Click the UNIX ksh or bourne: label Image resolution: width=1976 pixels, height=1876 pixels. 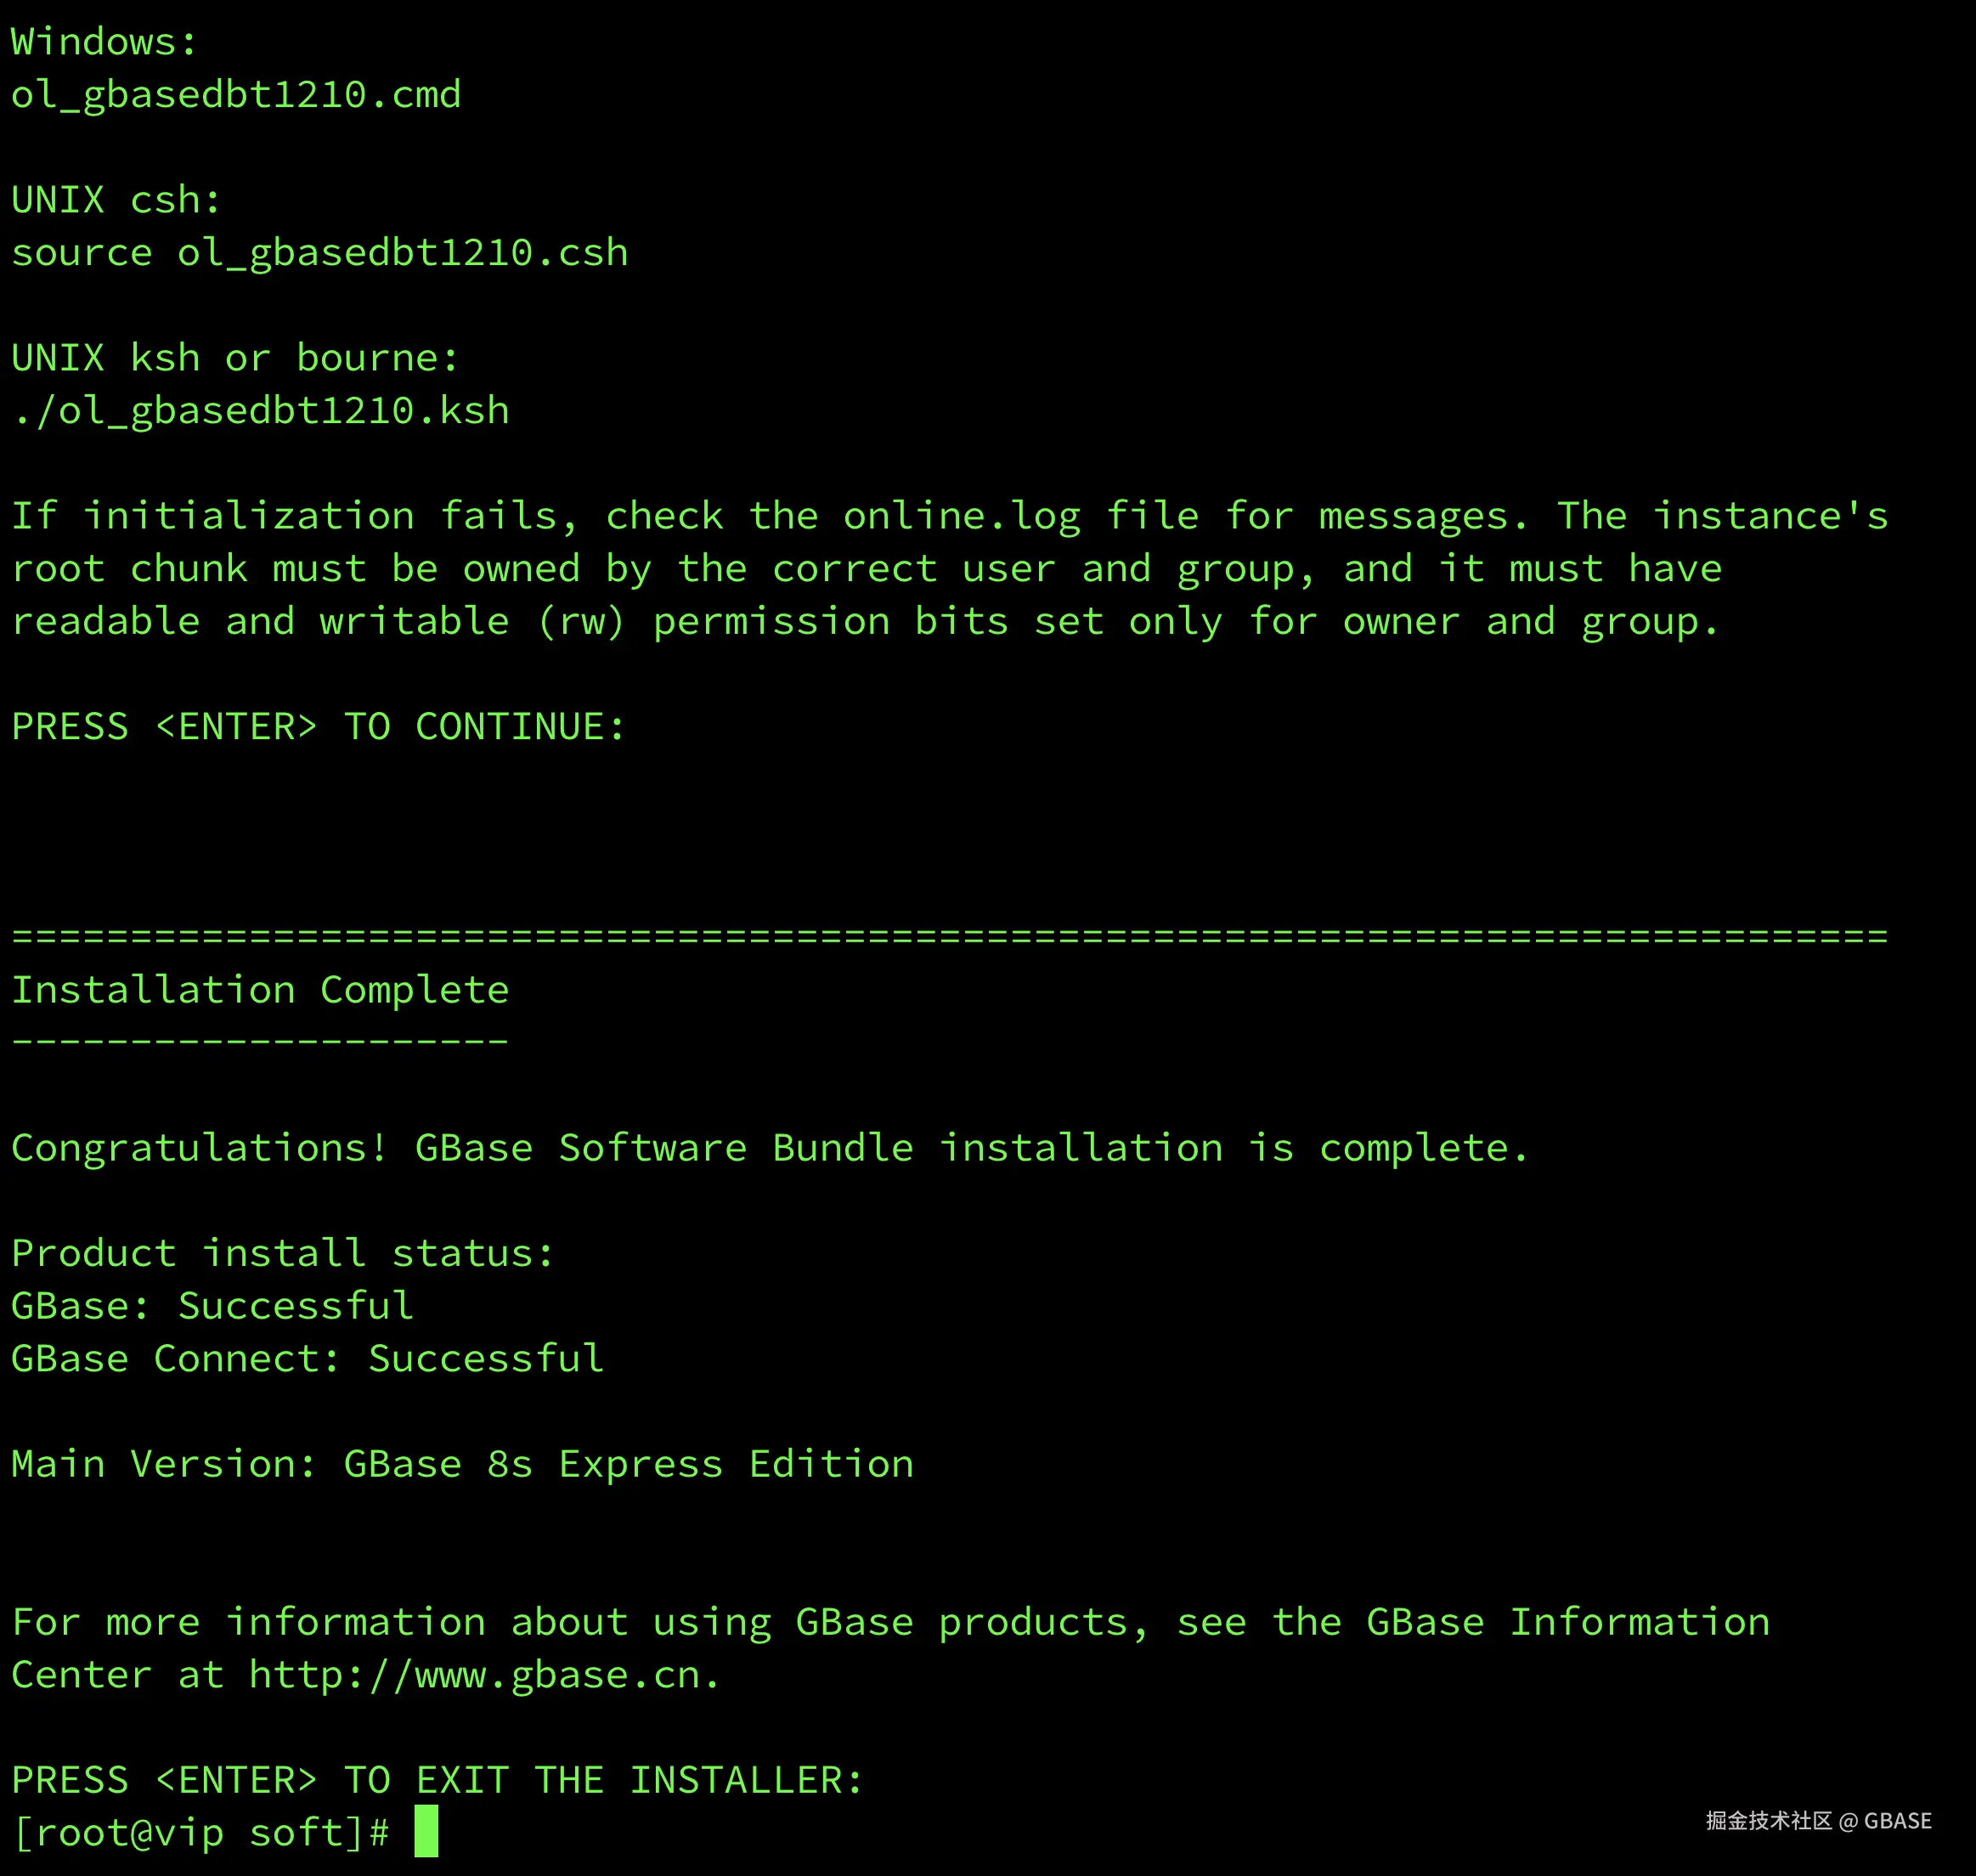click(x=236, y=358)
